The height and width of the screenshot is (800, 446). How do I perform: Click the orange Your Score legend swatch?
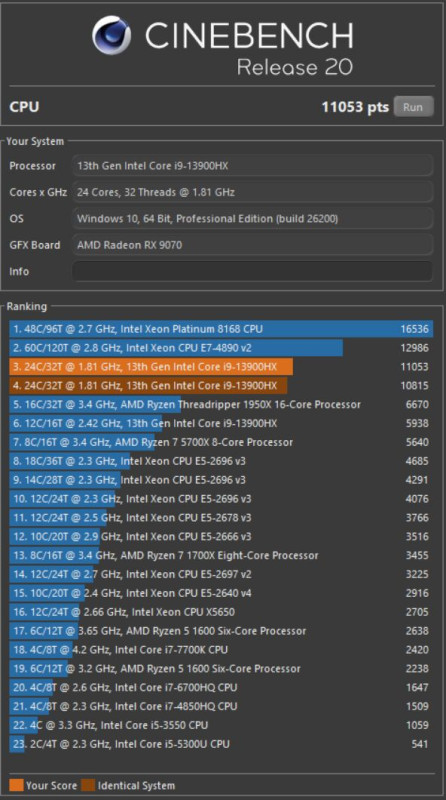(x=16, y=785)
